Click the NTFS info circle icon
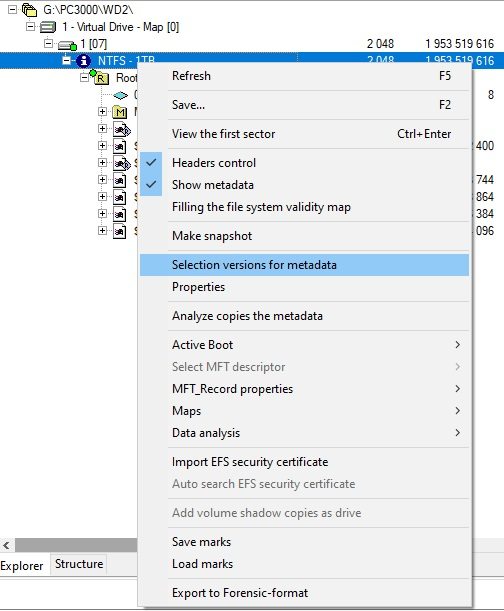This screenshot has height=611, width=504. (x=83, y=61)
